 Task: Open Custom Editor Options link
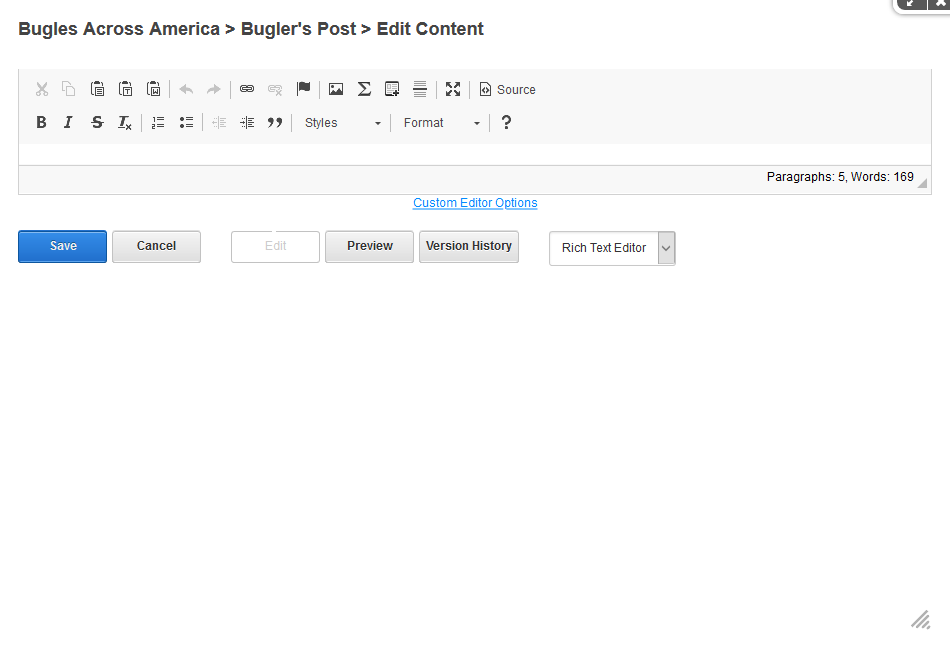pos(475,203)
